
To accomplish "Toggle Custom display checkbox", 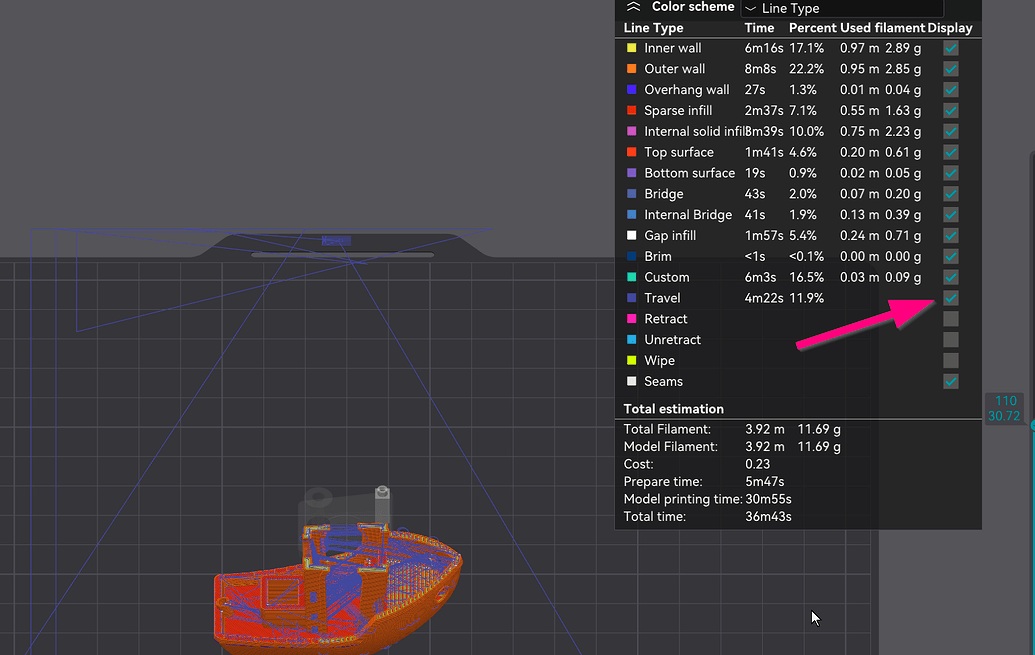I will coord(951,277).
